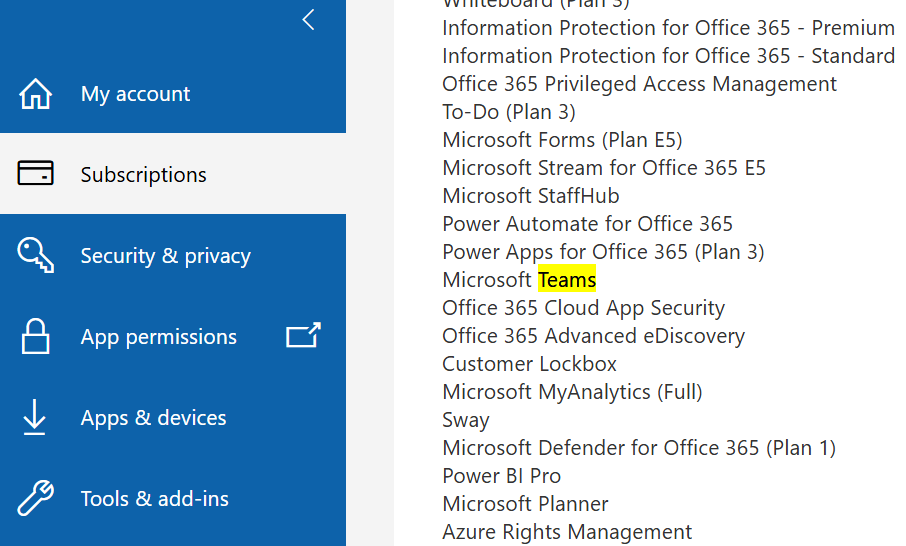Click the Power BI Pro entry
The width and height of the screenshot is (906, 546).
click(x=502, y=476)
